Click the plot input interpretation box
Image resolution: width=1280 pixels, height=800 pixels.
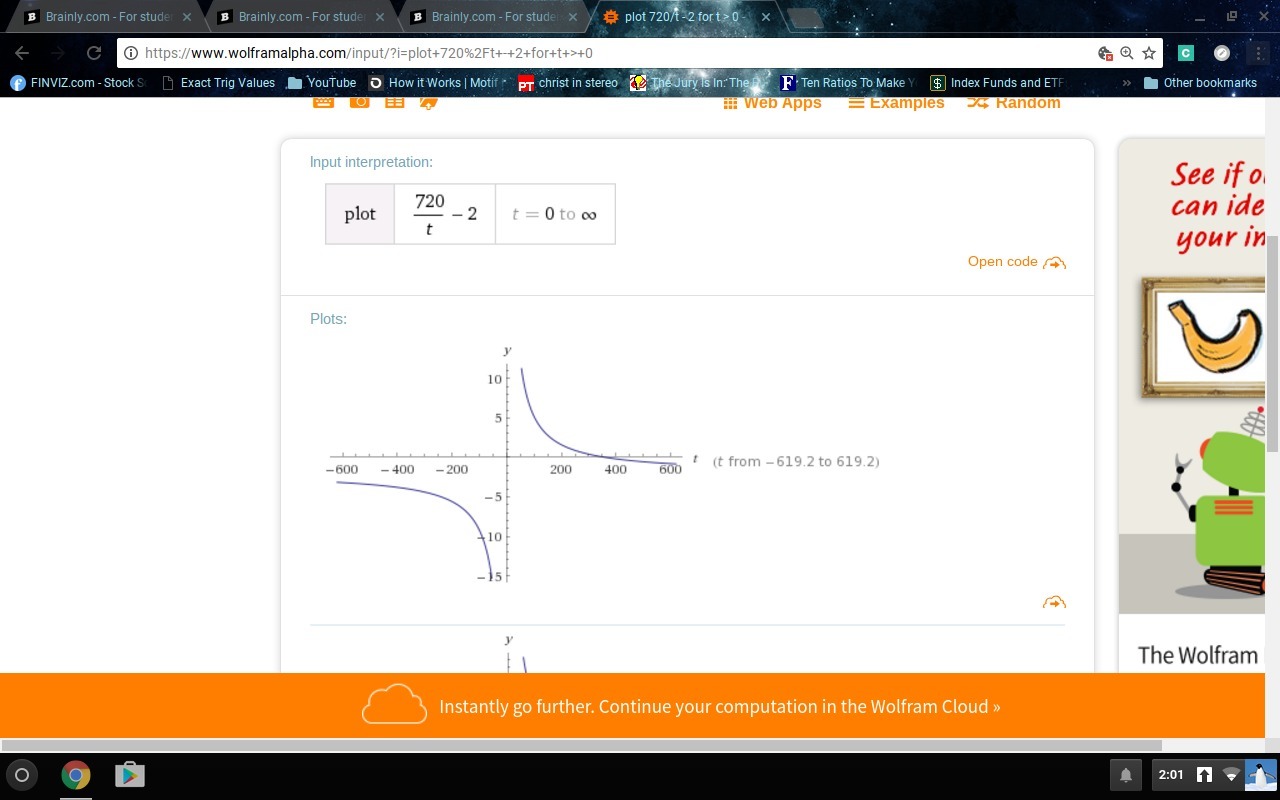[470, 213]
